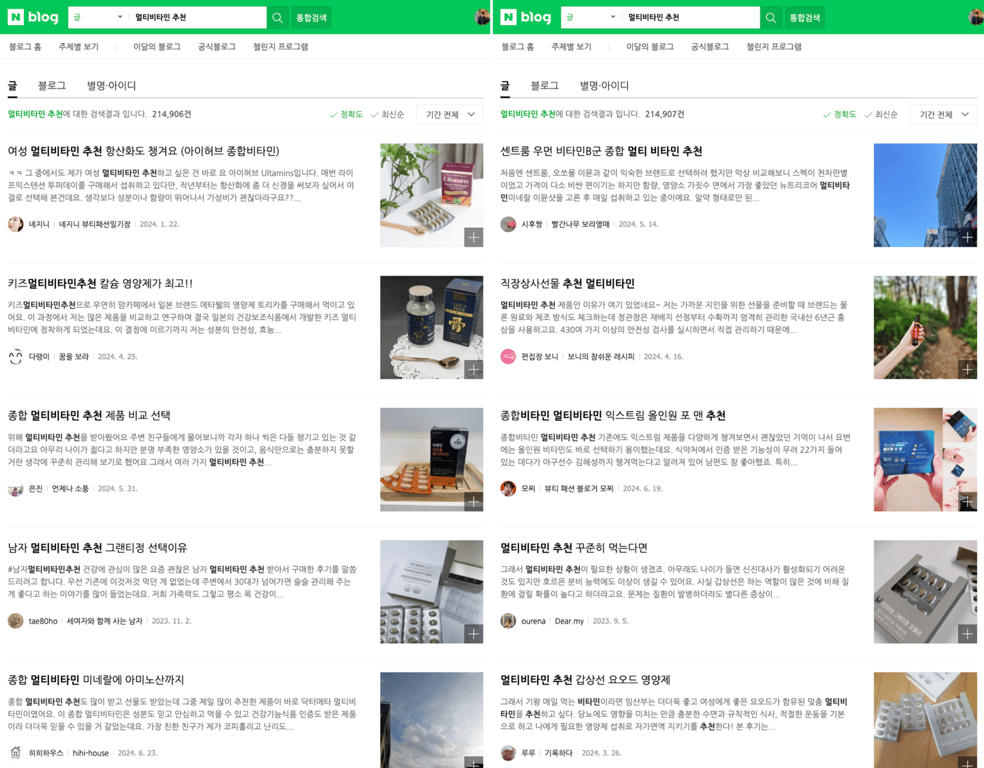Click plus icon on 센트룸 우먼 thumbnail

pos(968,237)
